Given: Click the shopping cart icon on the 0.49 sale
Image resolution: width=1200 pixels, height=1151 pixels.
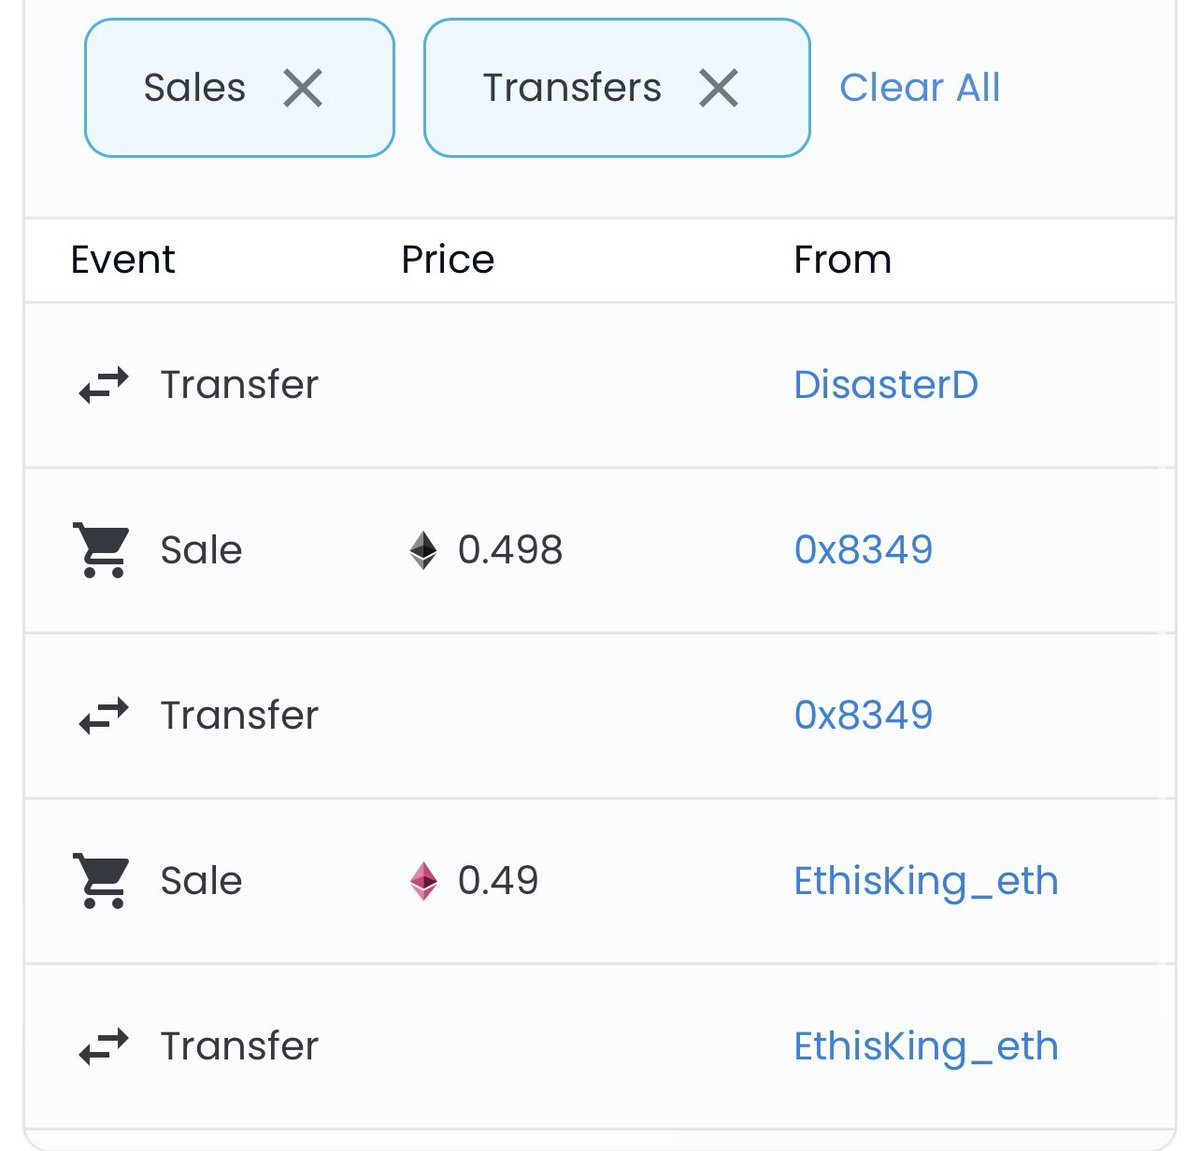Looking at the screenshot, I should [x=101, y=881].
